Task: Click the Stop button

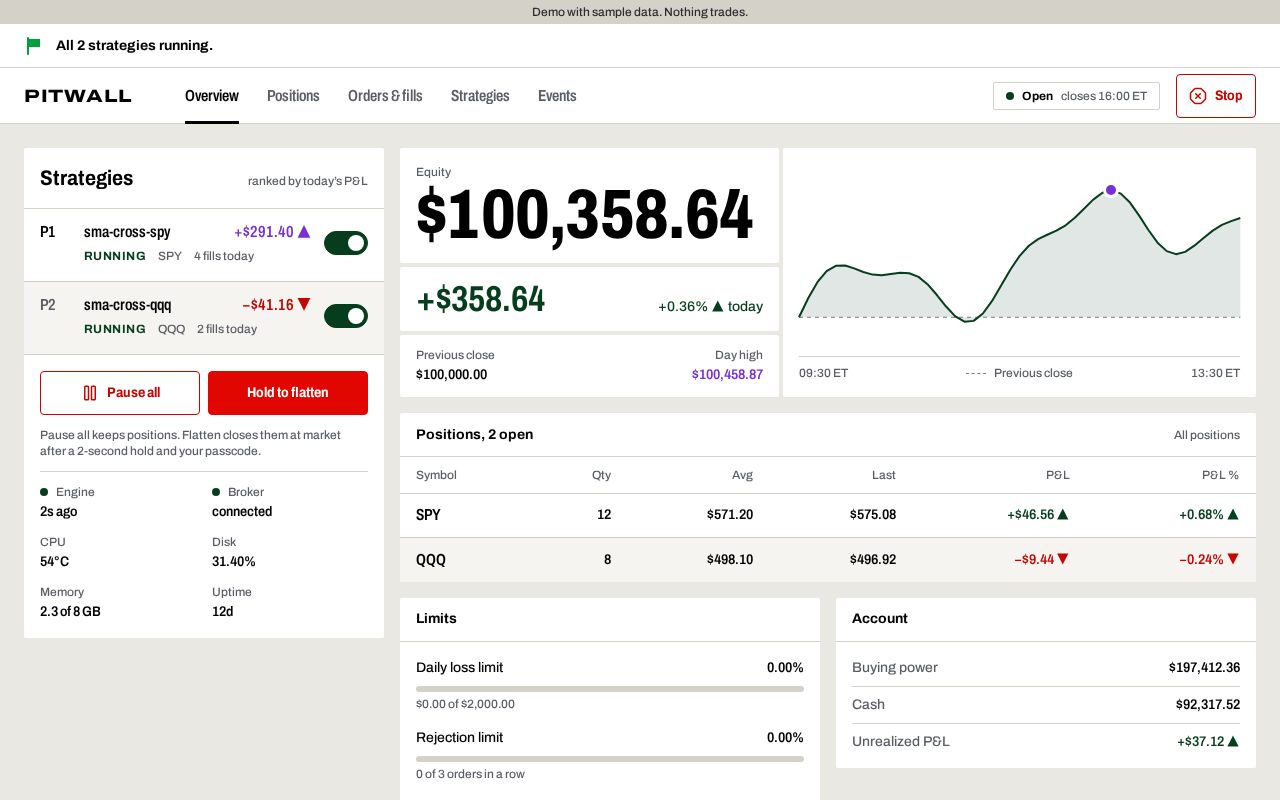Action: 1216,96
